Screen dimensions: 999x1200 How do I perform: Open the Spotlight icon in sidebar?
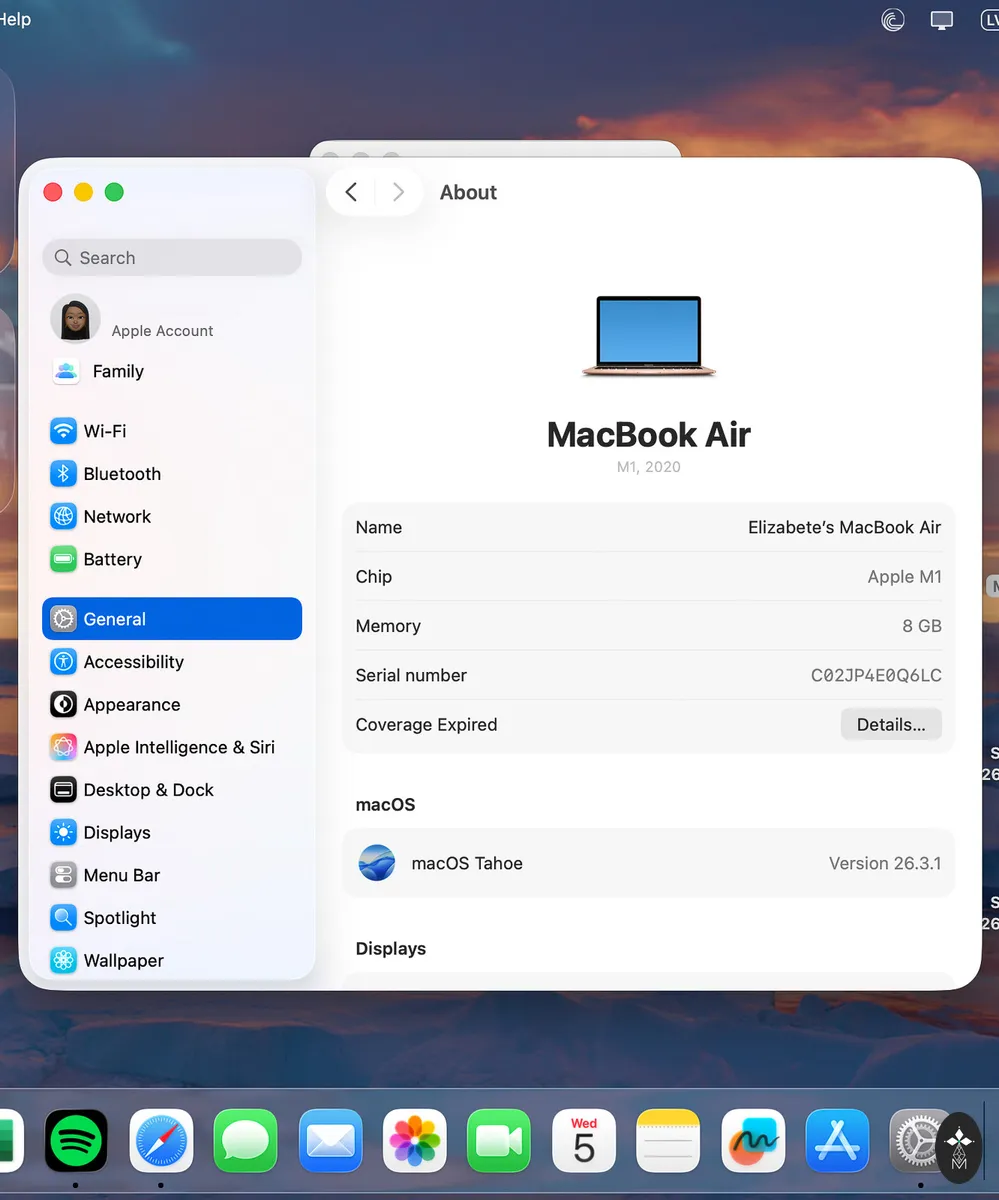tap(63, 918)
